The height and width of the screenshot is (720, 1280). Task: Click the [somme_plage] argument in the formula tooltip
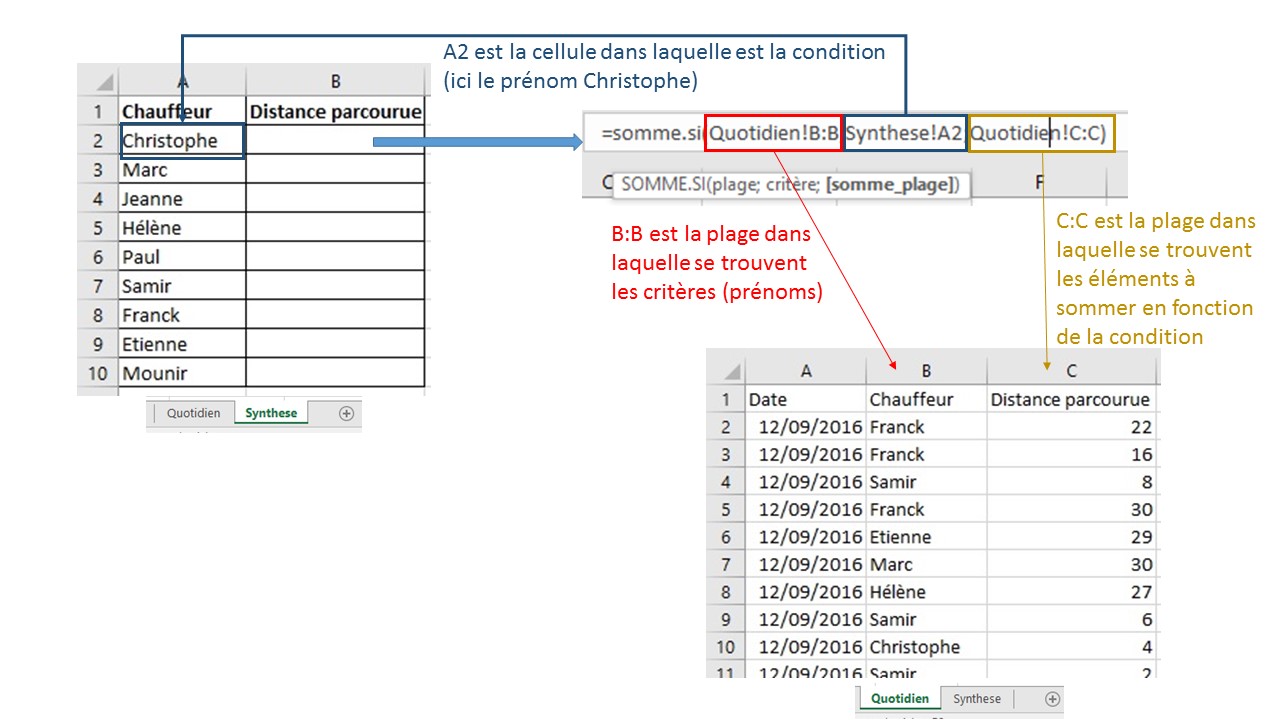point(891,184)
